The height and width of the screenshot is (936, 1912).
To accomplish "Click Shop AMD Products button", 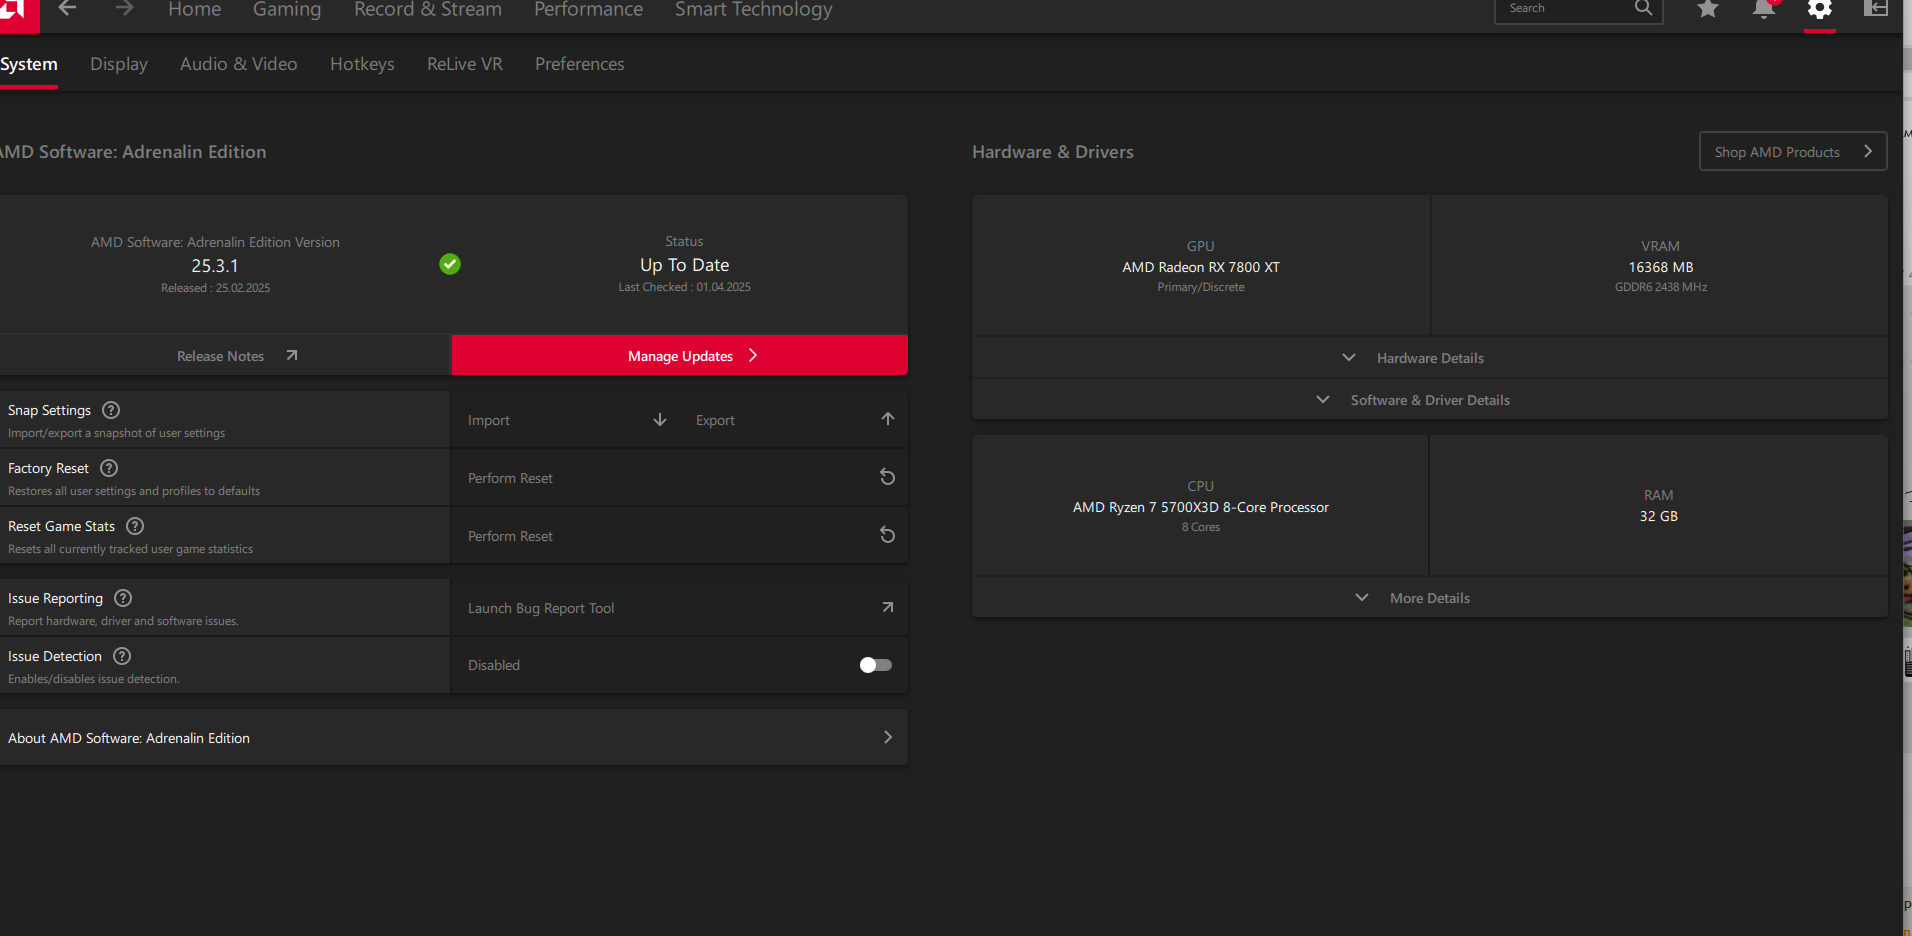I will [x=1793, y=151].
